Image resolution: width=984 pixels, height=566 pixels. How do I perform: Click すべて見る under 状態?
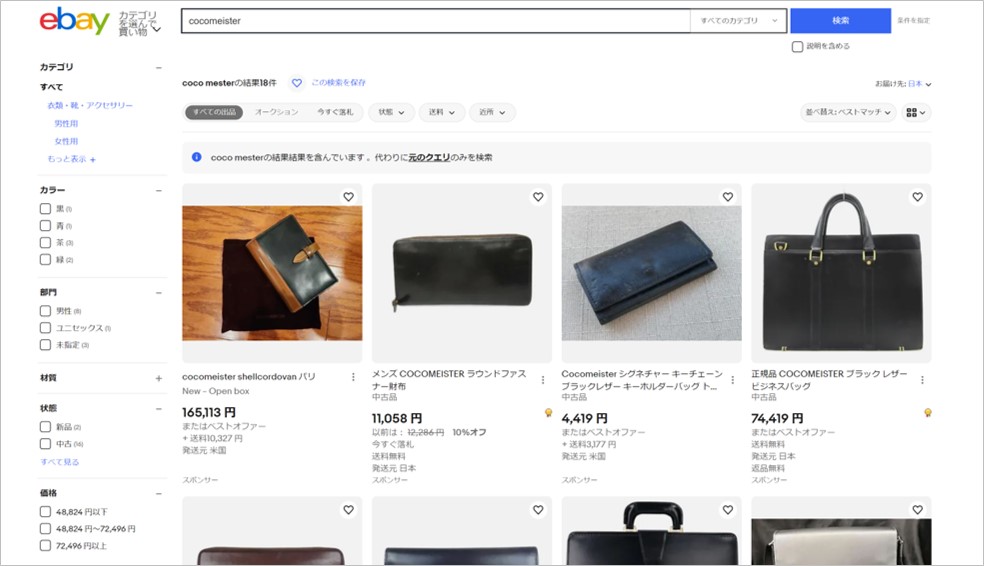point(60,462)
